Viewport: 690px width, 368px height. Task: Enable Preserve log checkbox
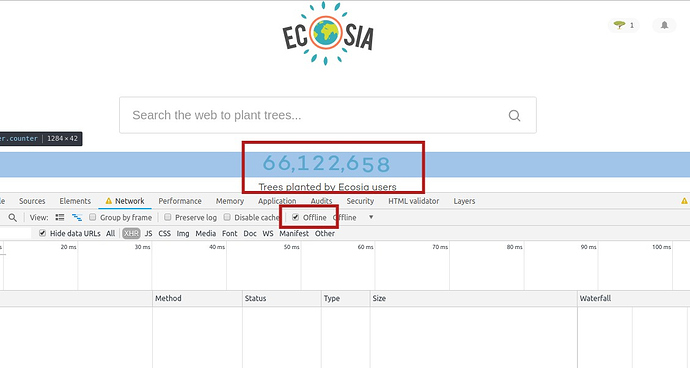click(168, 217)
